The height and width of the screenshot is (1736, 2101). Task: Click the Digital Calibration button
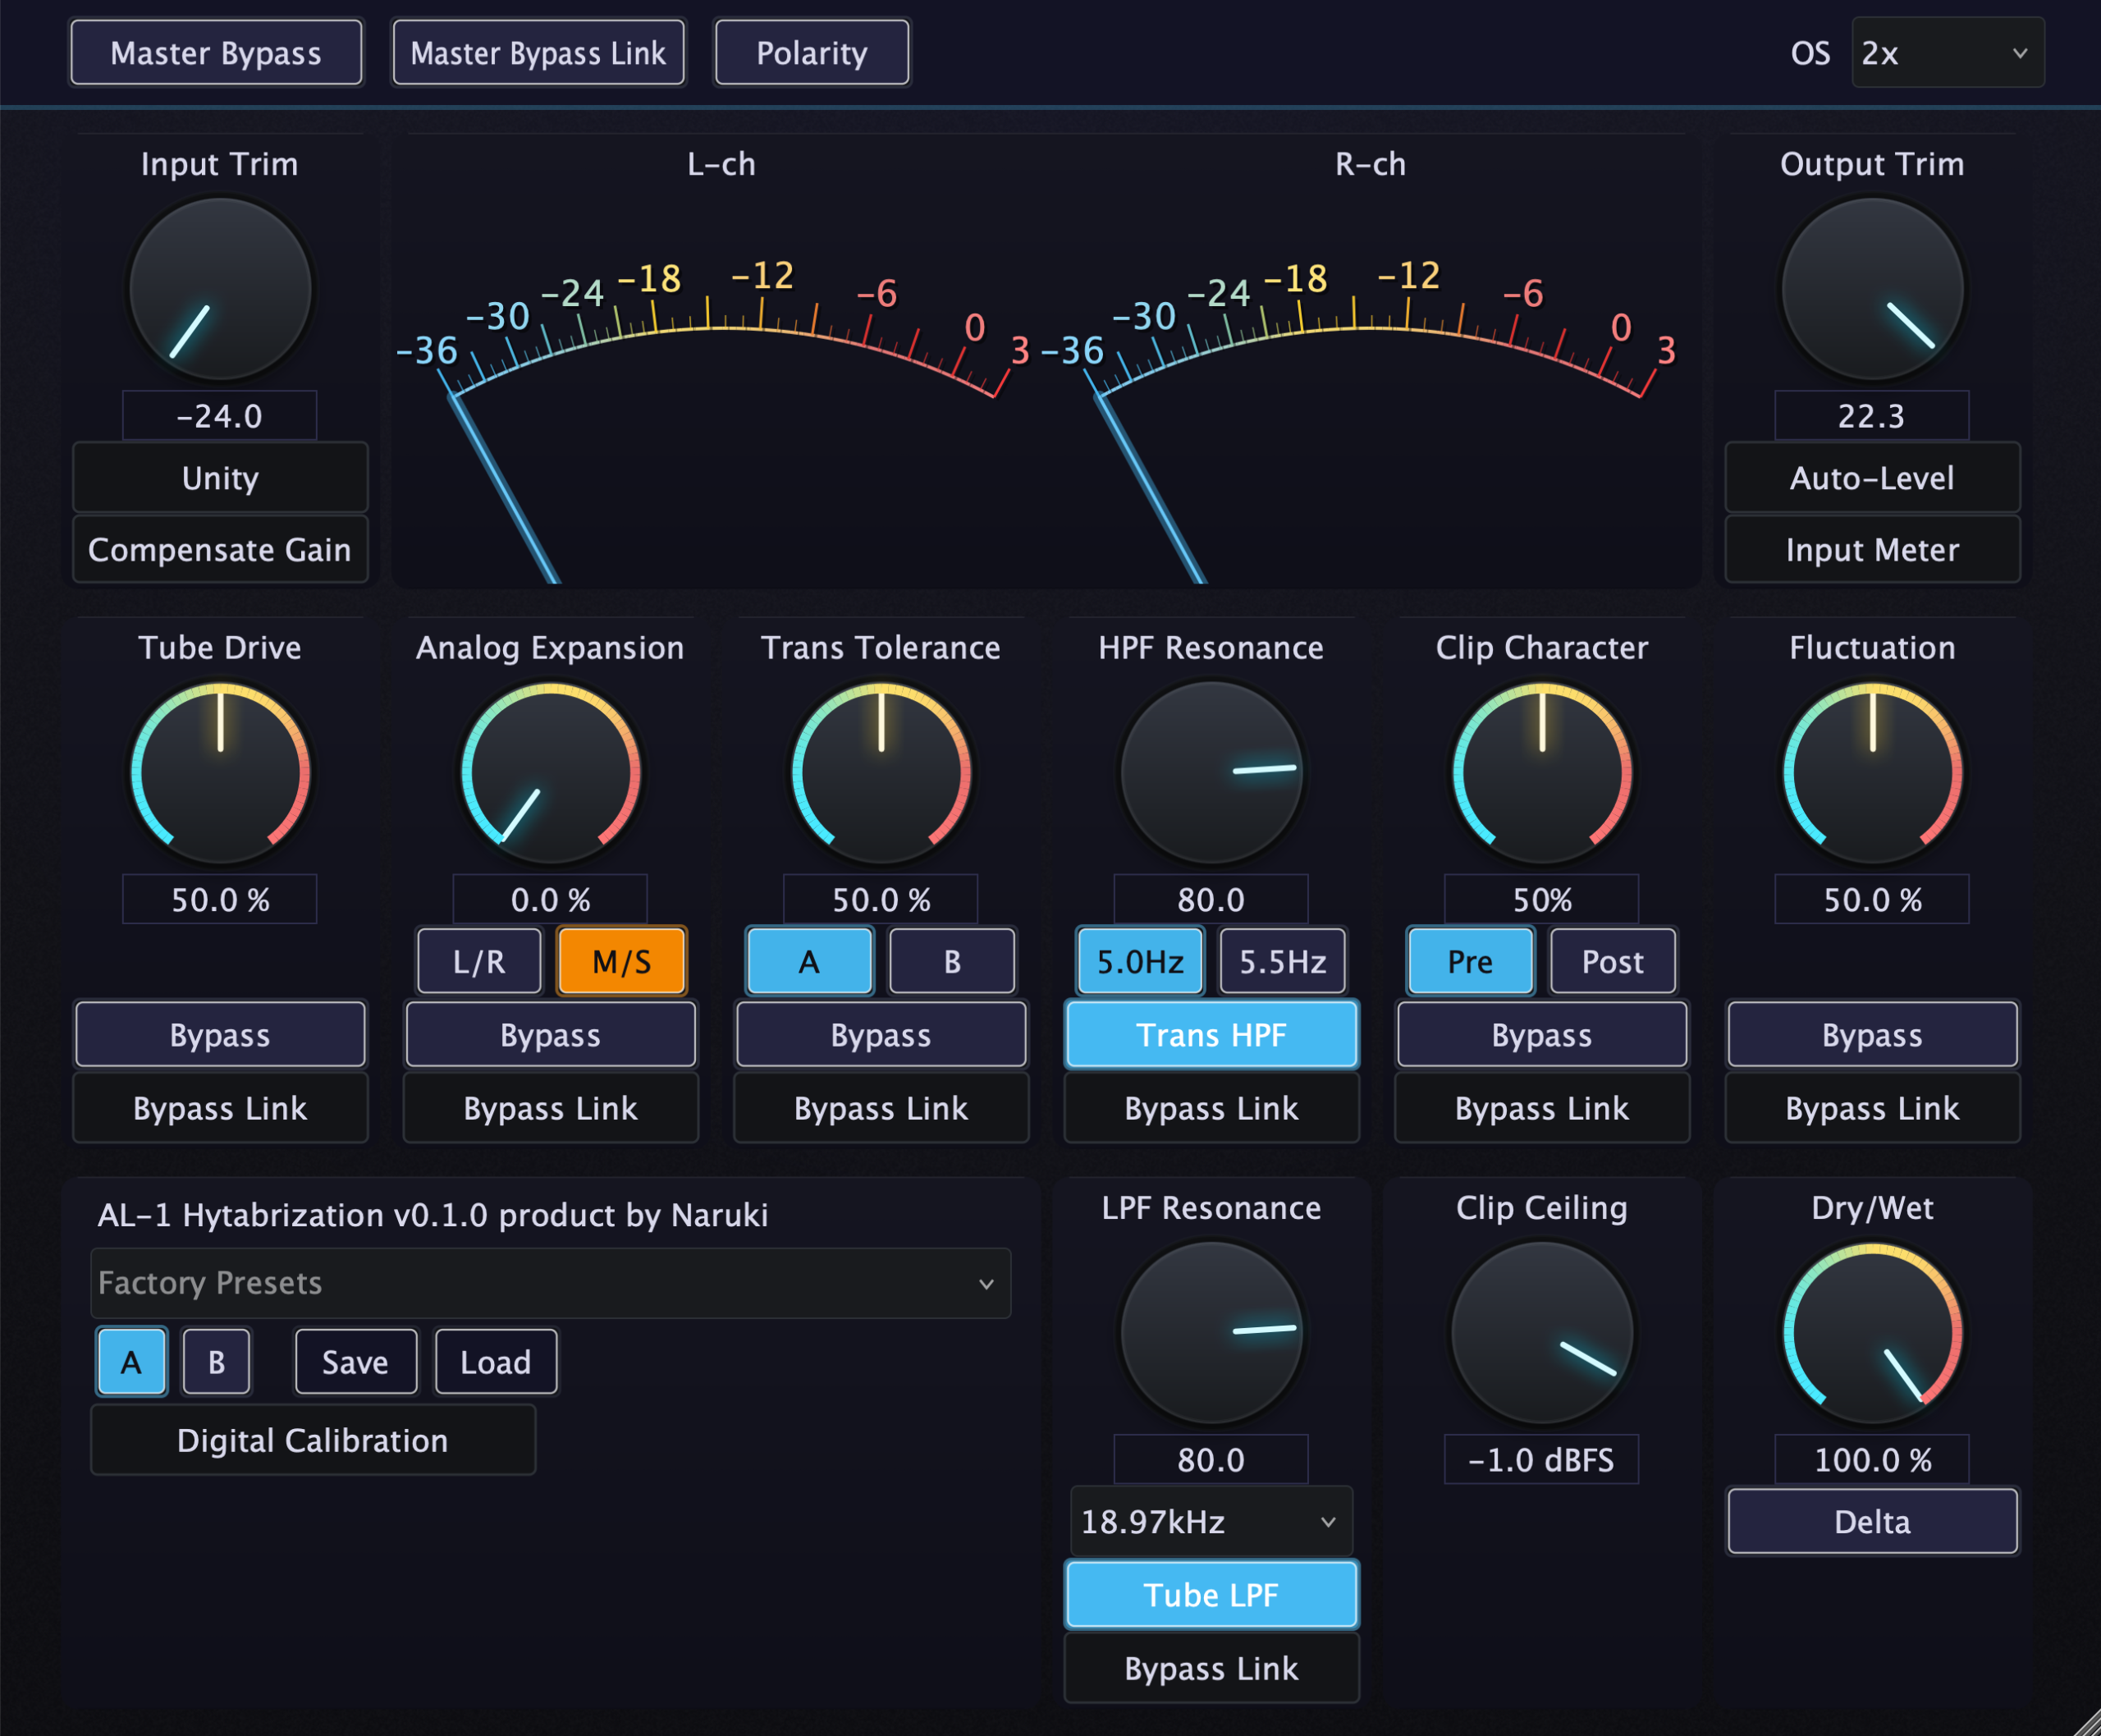pos(312,1440)
